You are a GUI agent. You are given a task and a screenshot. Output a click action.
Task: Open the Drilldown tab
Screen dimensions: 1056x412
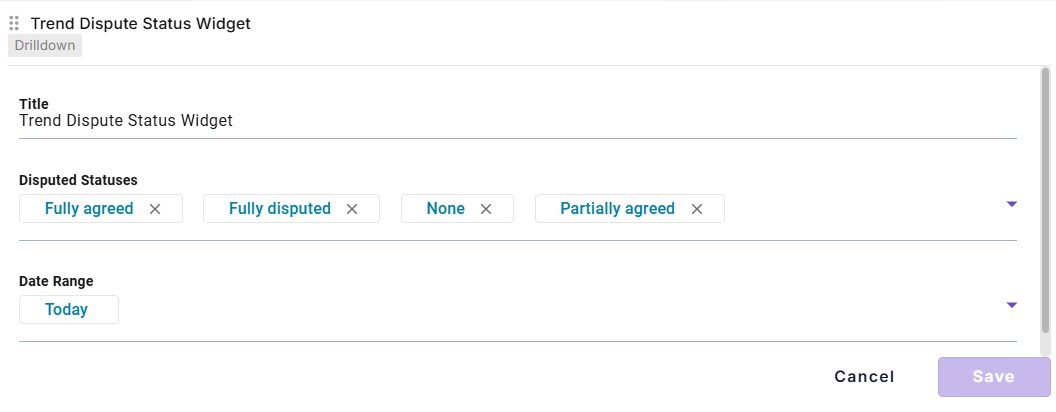tap(45, 46)
